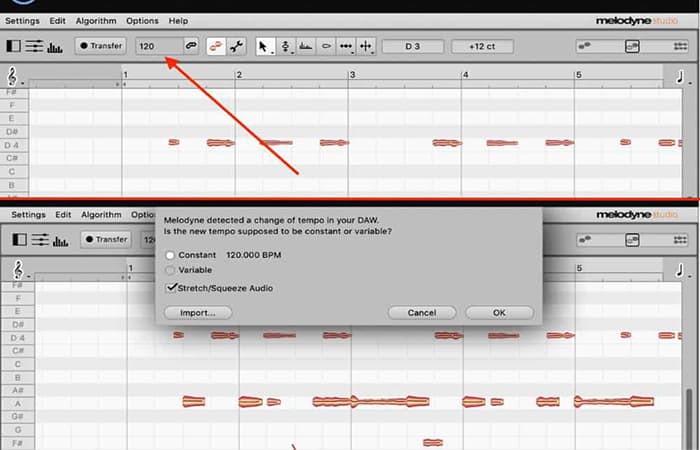Open the Settings menu in lower window
The image size is (700, 450).
click(29, 215)
